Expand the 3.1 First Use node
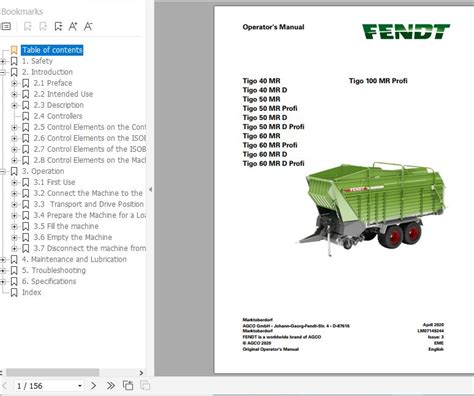Viewport: 474px width, 396px height. tap(14, 182)
